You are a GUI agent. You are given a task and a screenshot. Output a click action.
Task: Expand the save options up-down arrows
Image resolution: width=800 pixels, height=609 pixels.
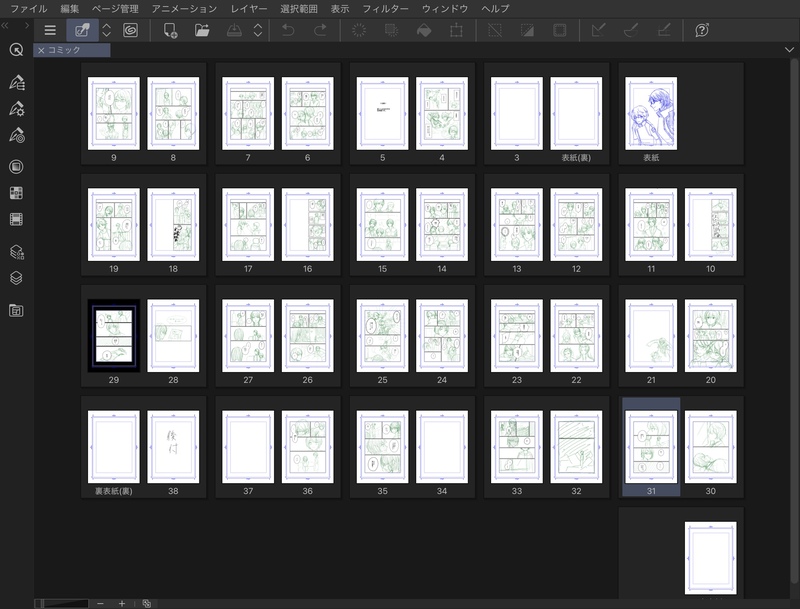258,31
